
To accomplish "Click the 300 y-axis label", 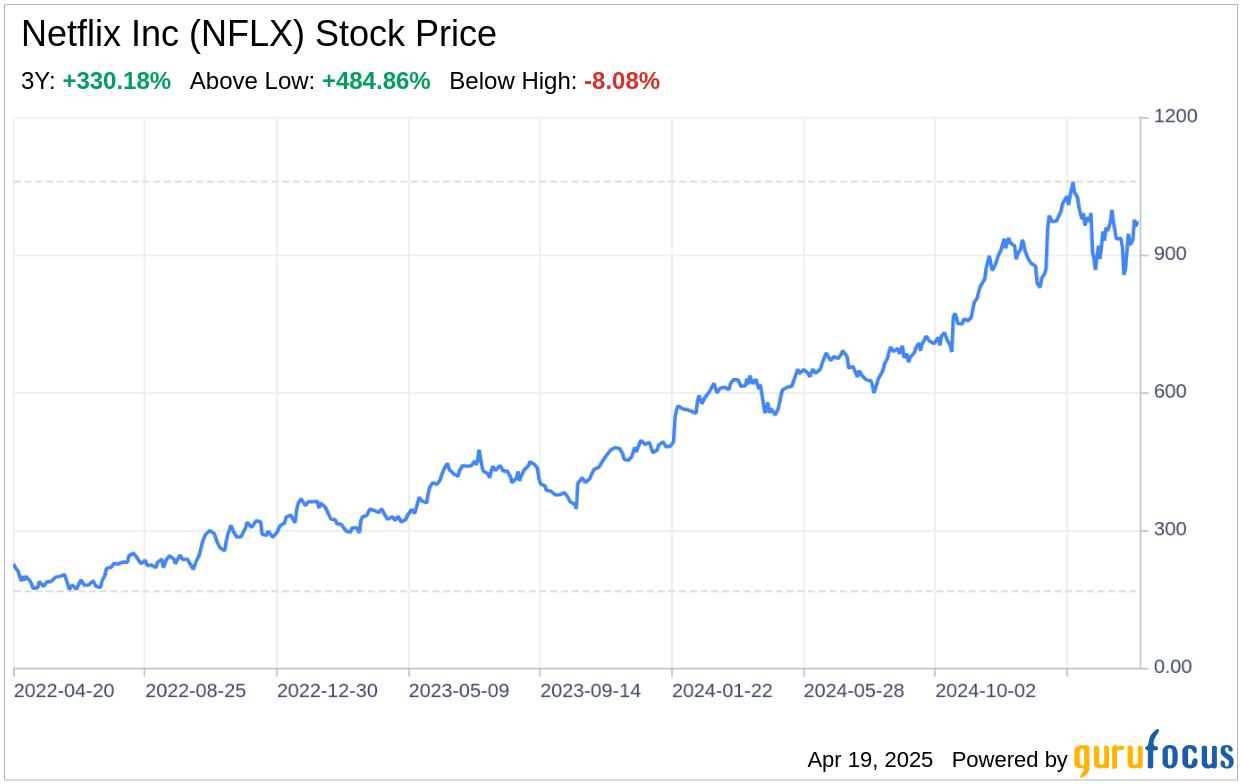I will (x=1170, y=529).
